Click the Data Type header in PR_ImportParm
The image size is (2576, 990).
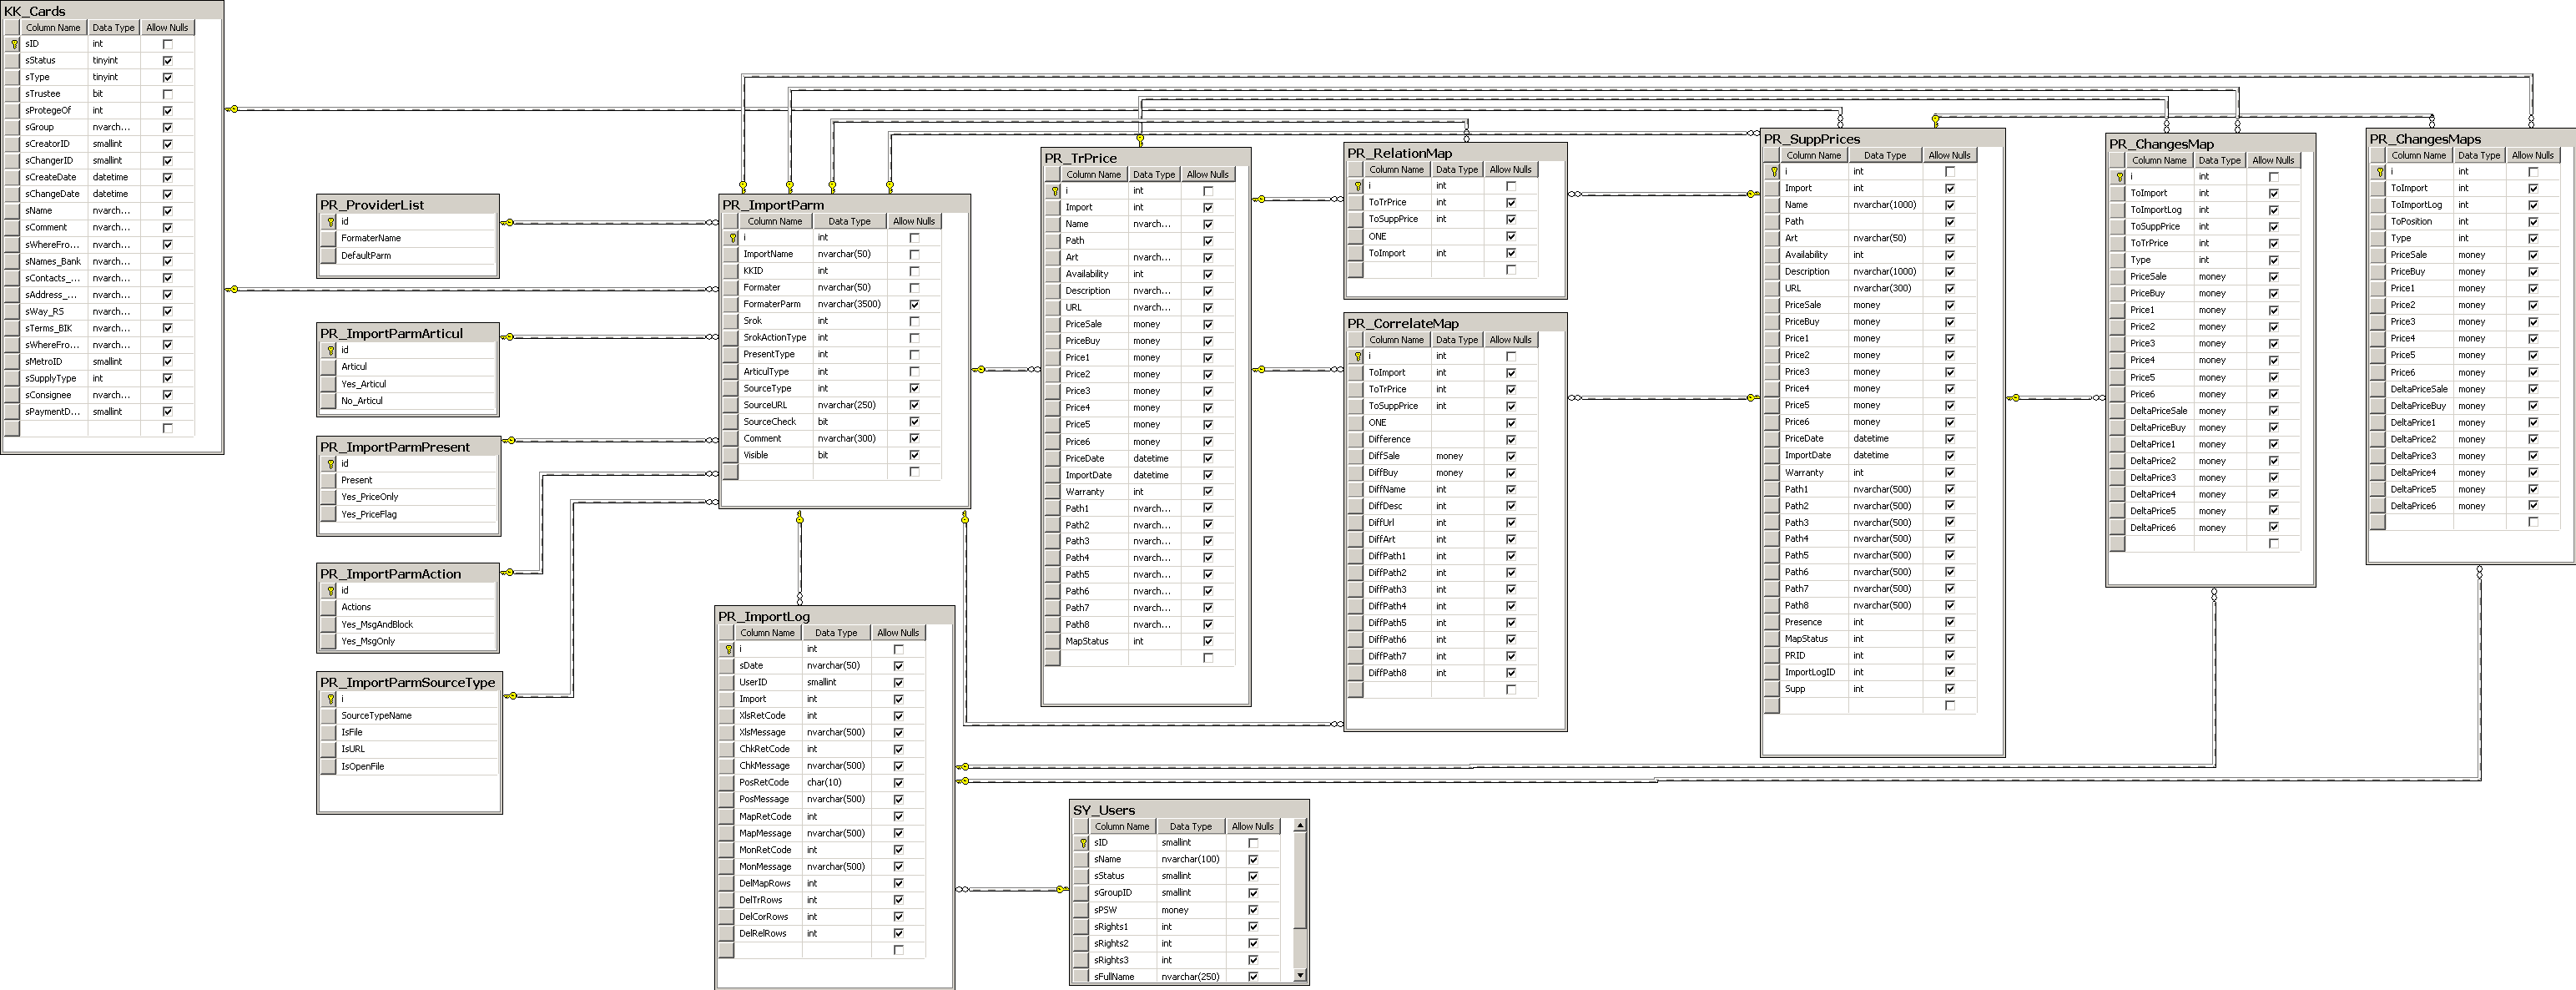click(849, 221)
